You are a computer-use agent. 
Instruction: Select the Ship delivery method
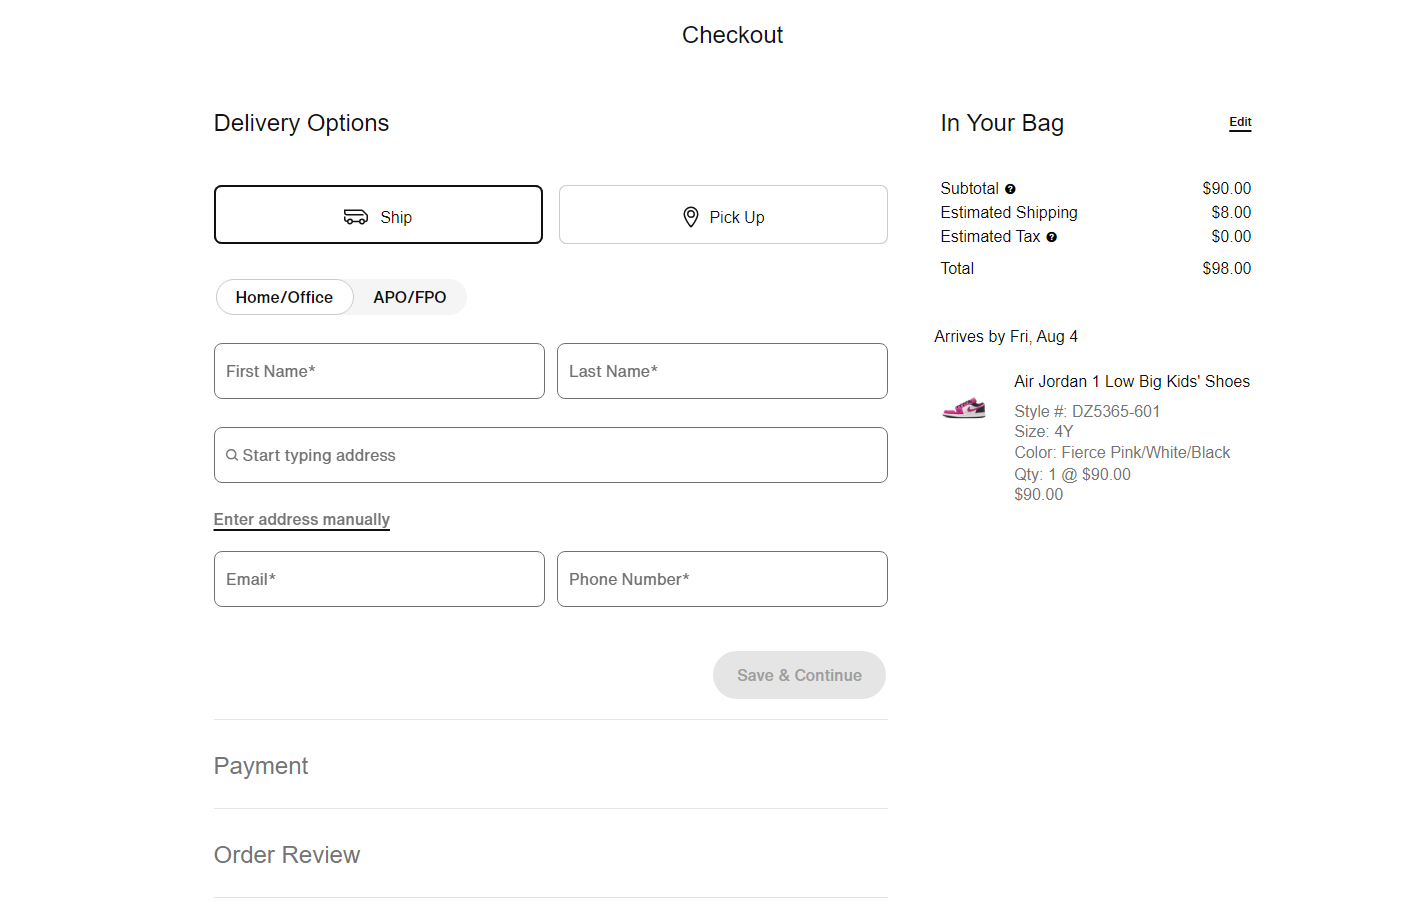click(x=378, y=214)
